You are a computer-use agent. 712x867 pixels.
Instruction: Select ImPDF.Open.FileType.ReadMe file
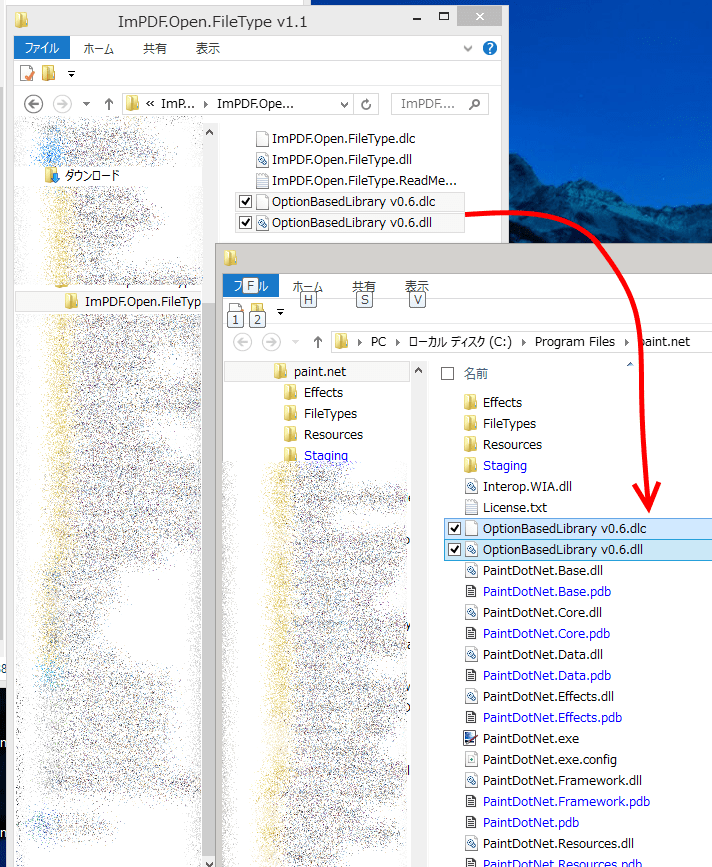pos(364,181)
